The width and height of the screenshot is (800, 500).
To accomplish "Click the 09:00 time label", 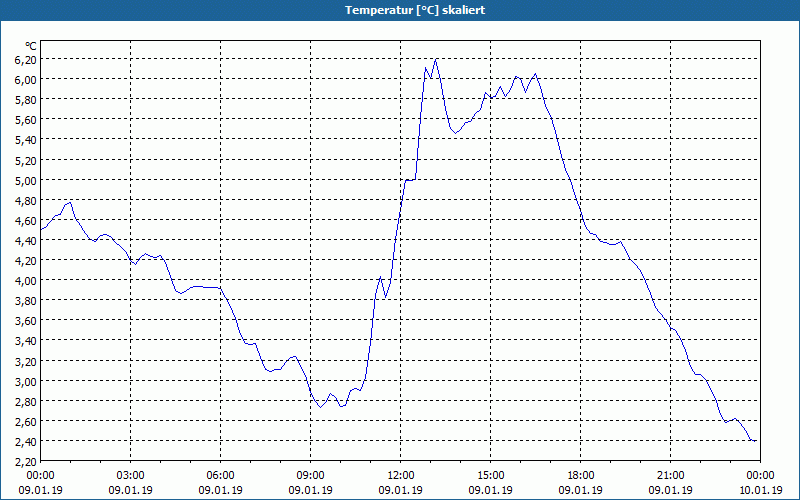I will tap(311, 476).
